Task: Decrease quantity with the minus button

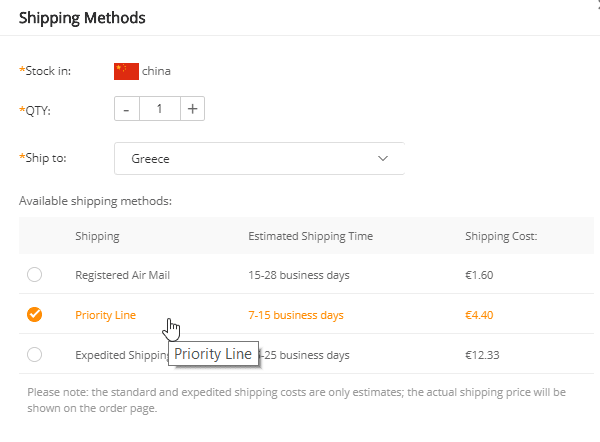Action: (x=127, y=108)
